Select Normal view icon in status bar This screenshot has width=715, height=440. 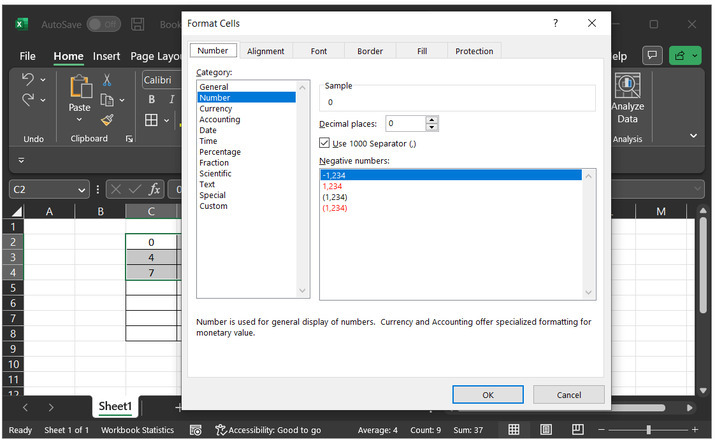tap(513, 429)
